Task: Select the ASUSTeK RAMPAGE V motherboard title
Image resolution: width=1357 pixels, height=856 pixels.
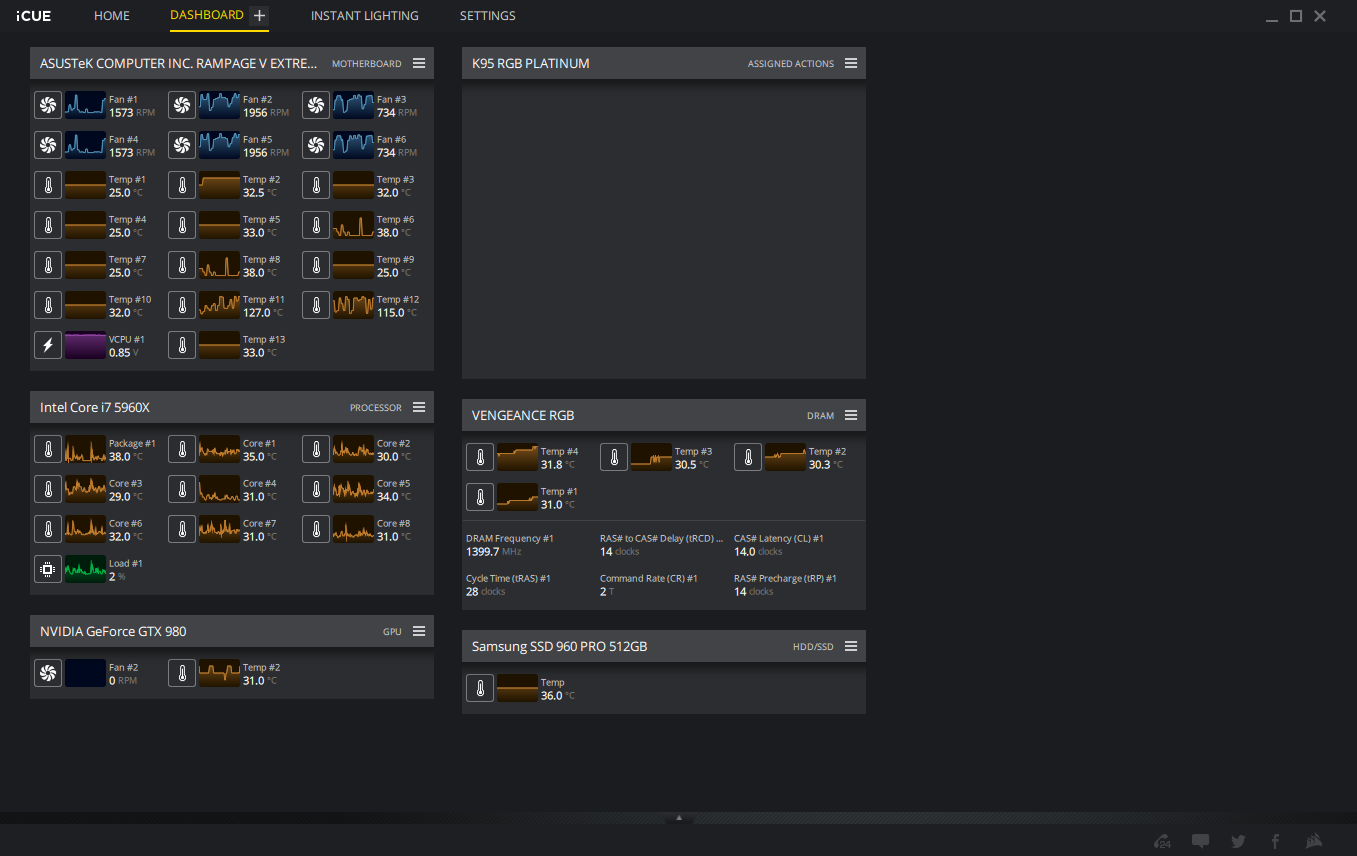Action: [x=179, y=63]
